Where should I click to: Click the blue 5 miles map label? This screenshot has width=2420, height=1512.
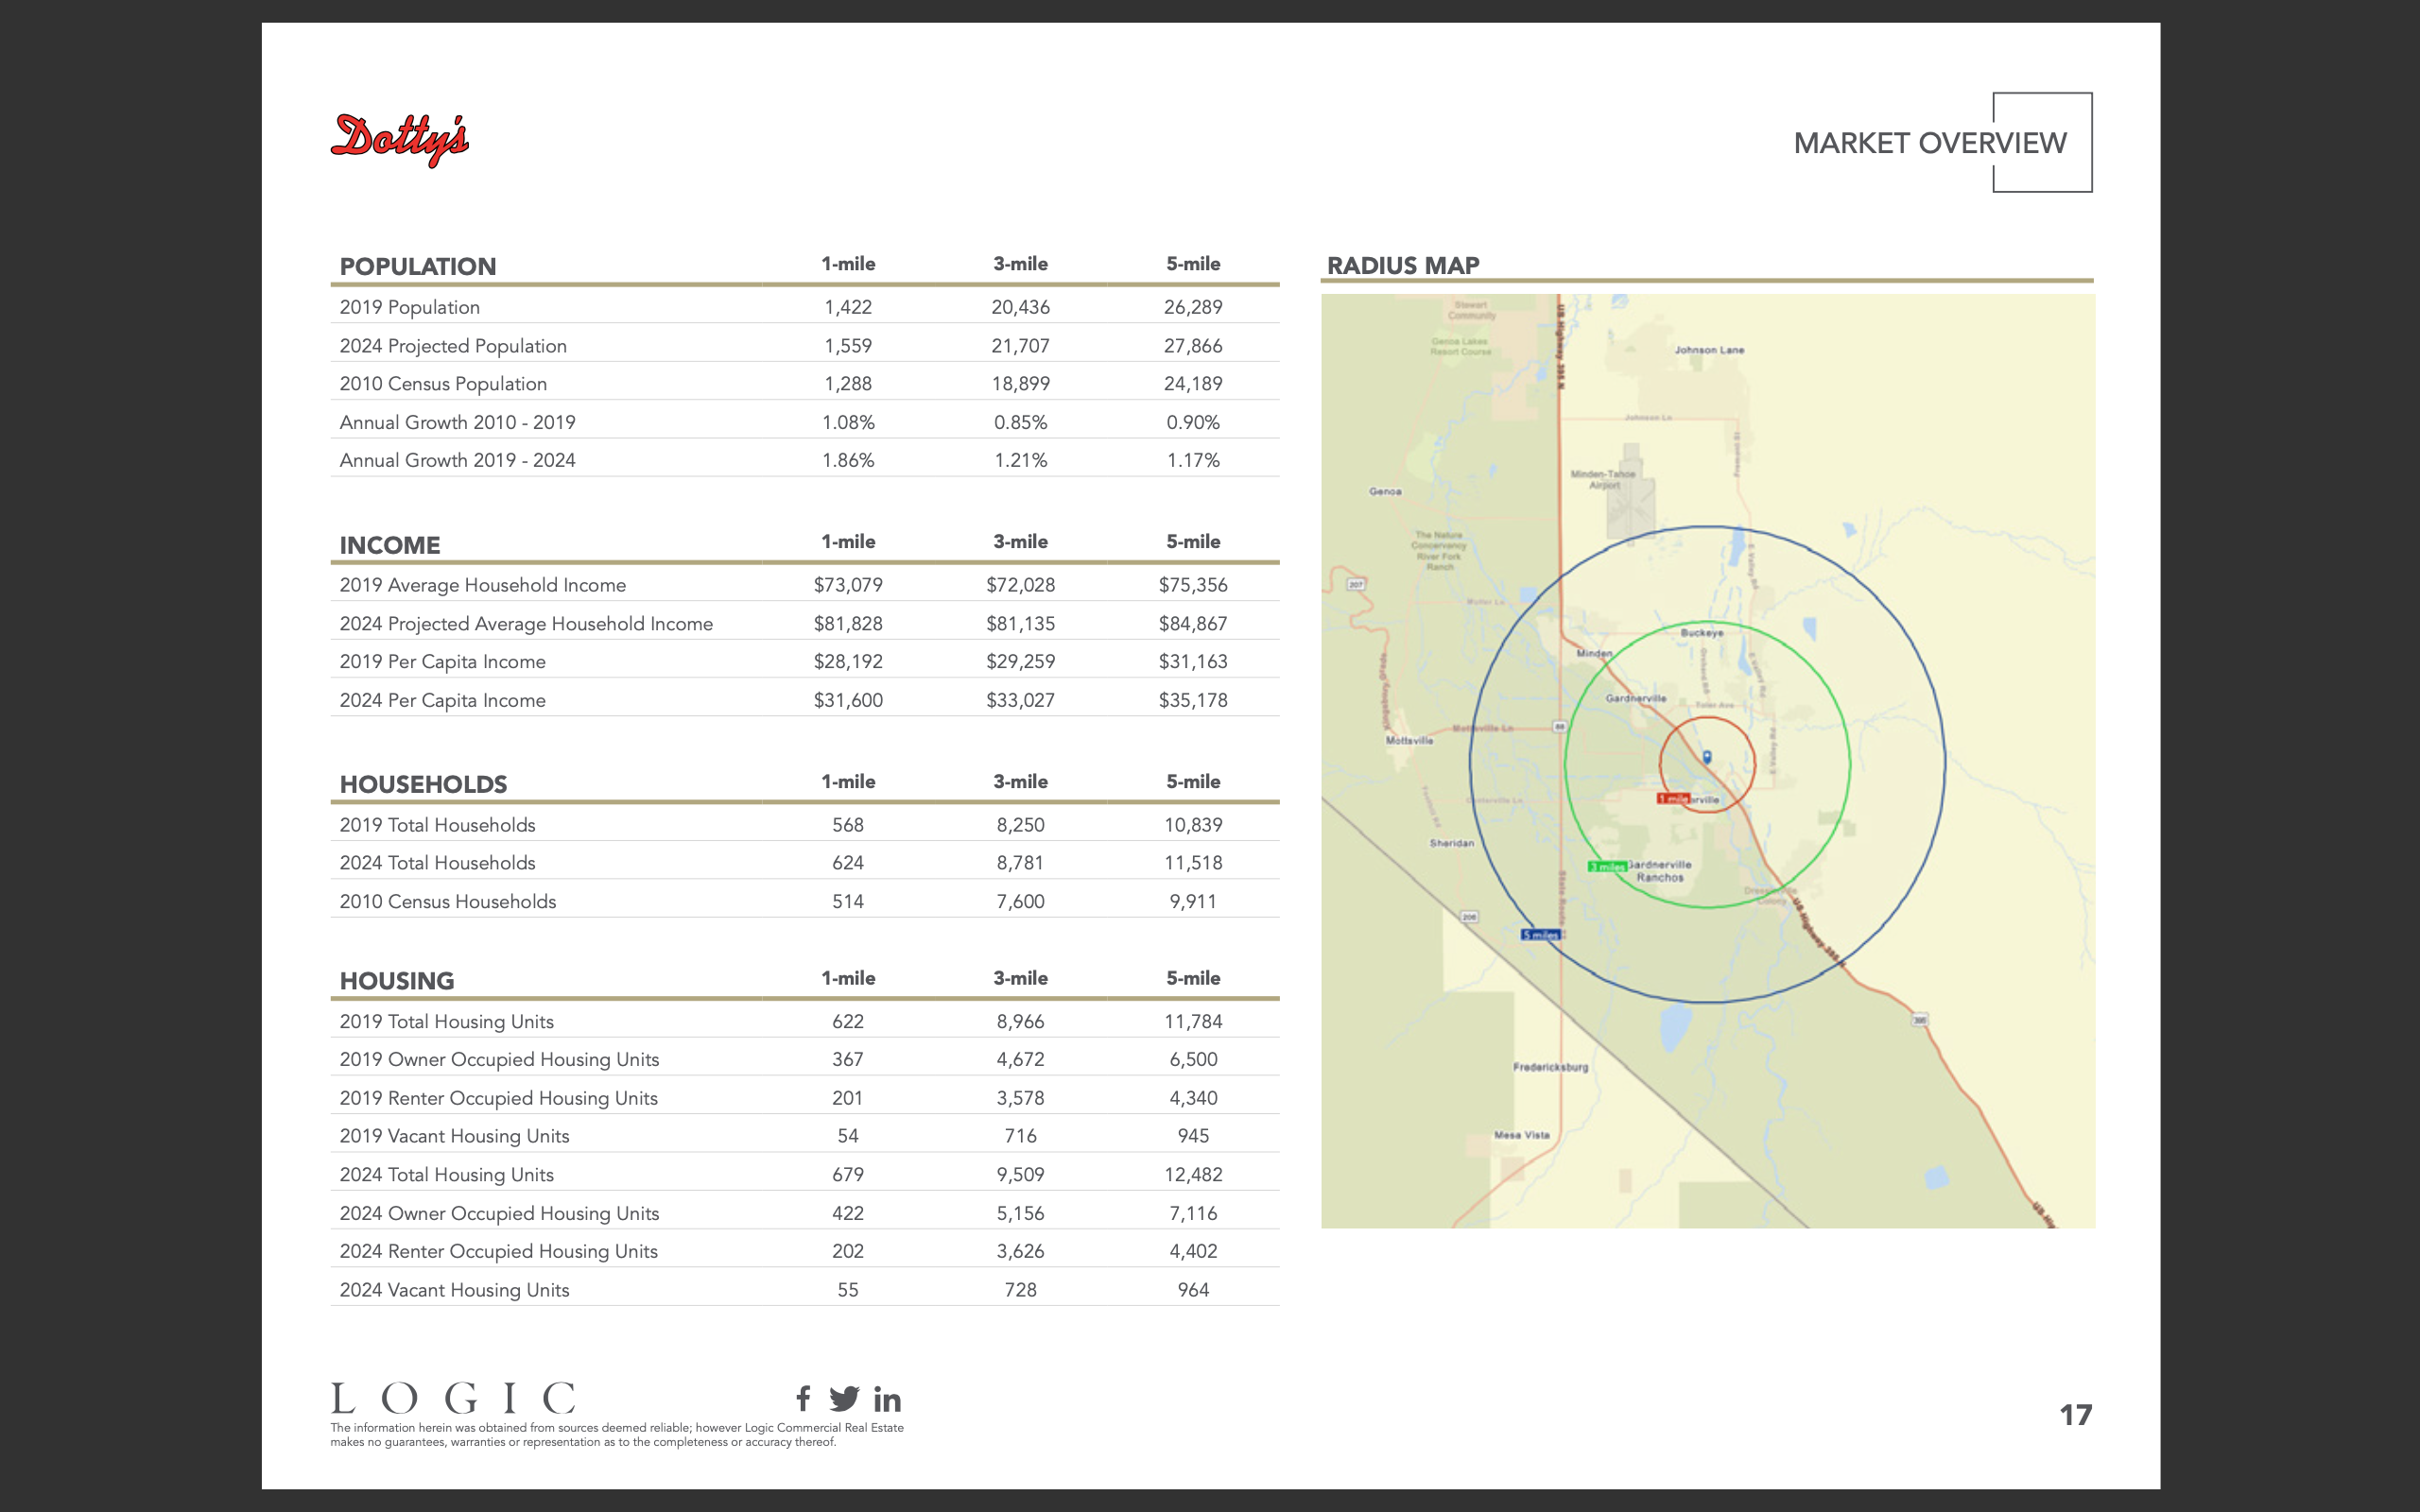tap(1540, 935)
